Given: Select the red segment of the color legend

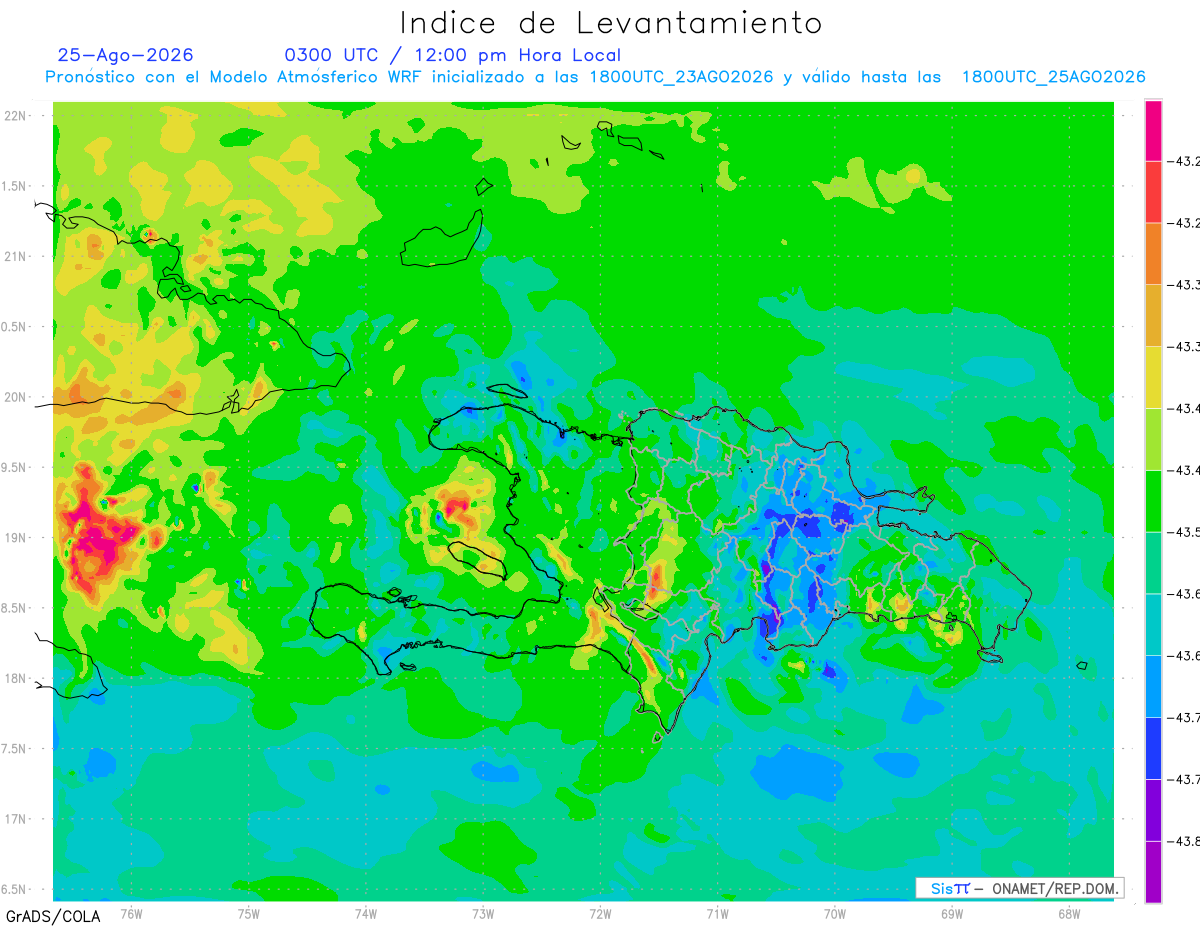Looking at the screenshot, I should point(1153,192).
